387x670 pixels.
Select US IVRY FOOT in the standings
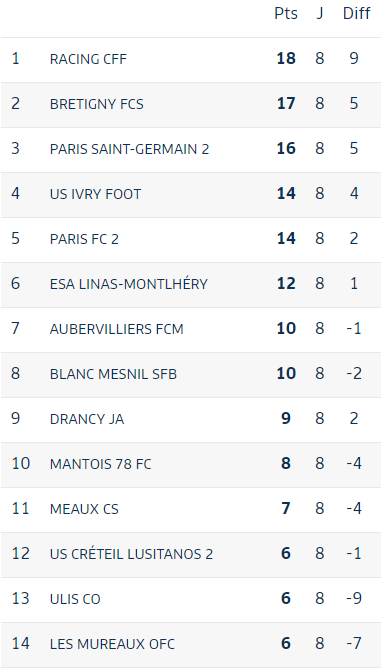95,194
